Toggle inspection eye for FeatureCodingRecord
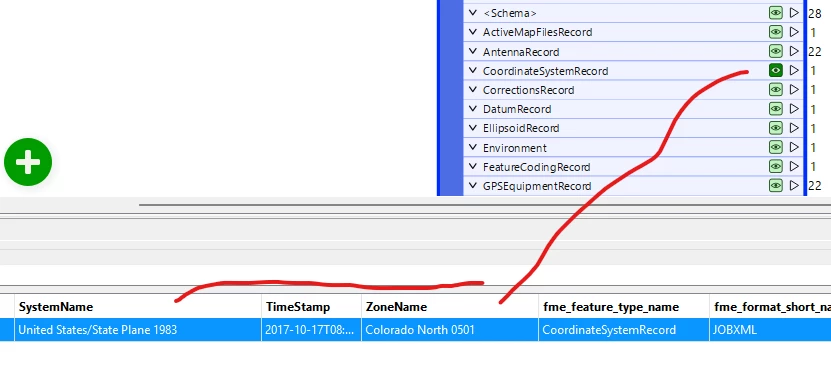The height and width of the screenshot is (371, 831). (775, 166)
